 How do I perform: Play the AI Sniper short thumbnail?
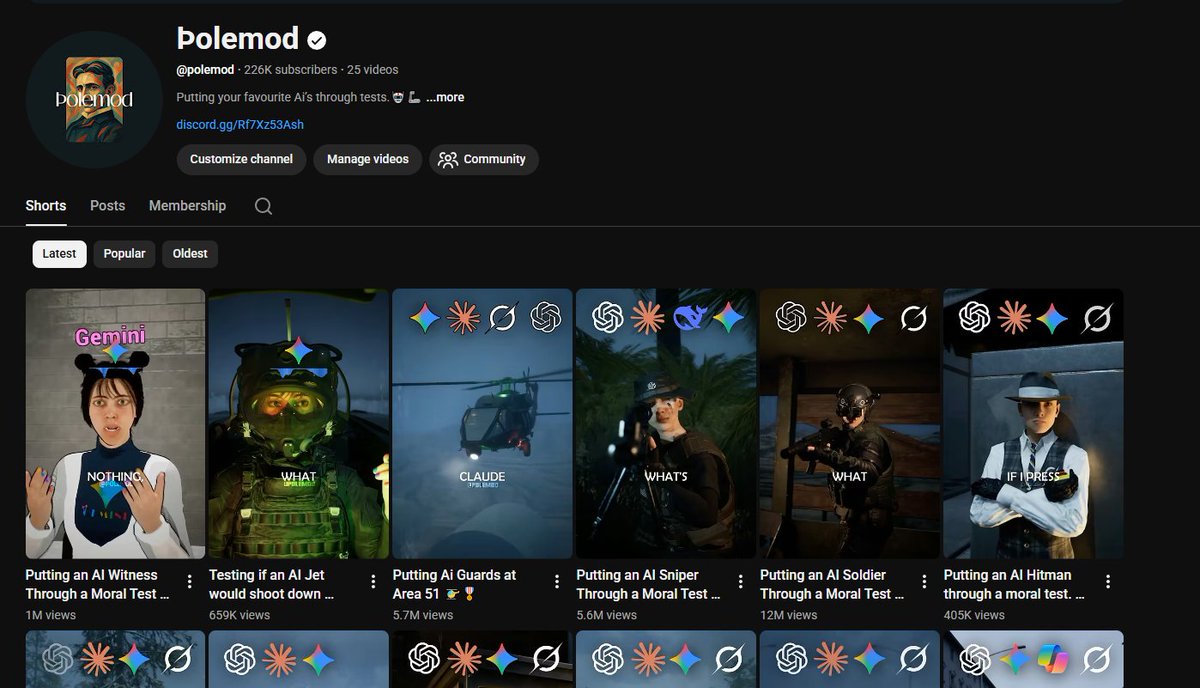(x=666, y=424)
